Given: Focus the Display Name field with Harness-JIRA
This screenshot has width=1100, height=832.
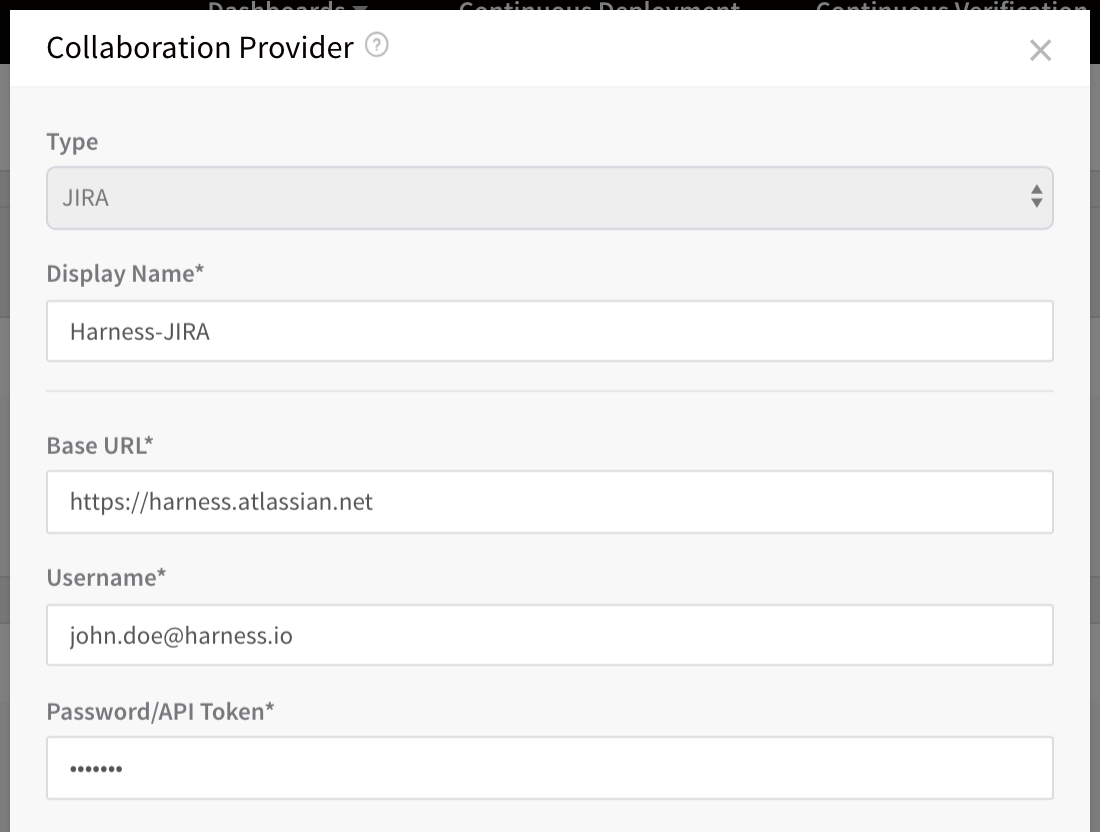Looking at the screenshot, I should pyautogui.click(x=549, y=331).
